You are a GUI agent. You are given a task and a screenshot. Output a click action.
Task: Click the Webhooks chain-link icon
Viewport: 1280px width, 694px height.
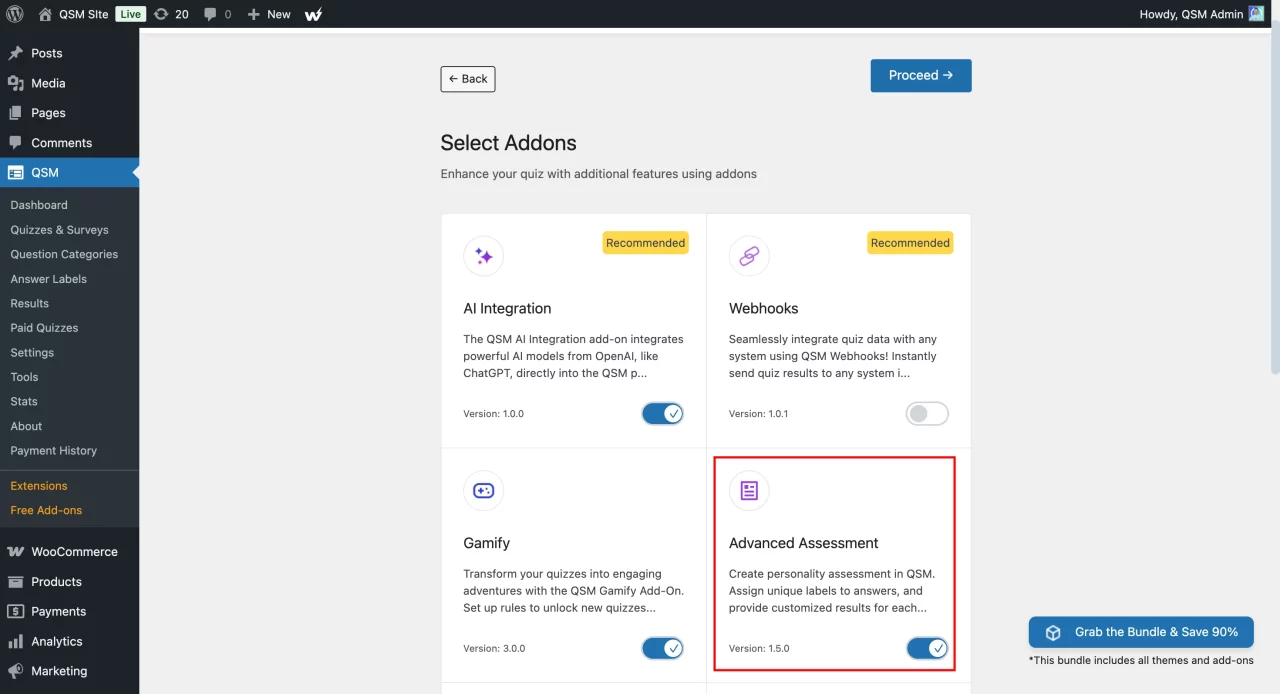748,256
